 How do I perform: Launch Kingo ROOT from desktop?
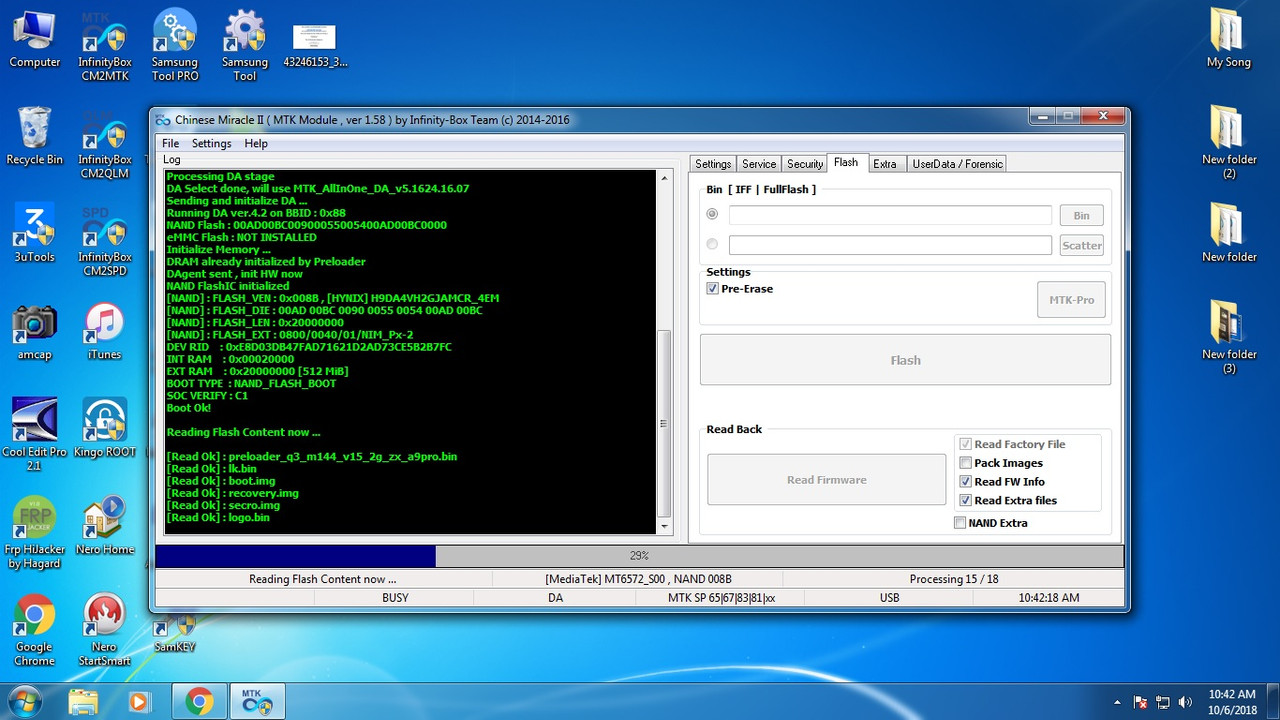[x=104, y=428]
